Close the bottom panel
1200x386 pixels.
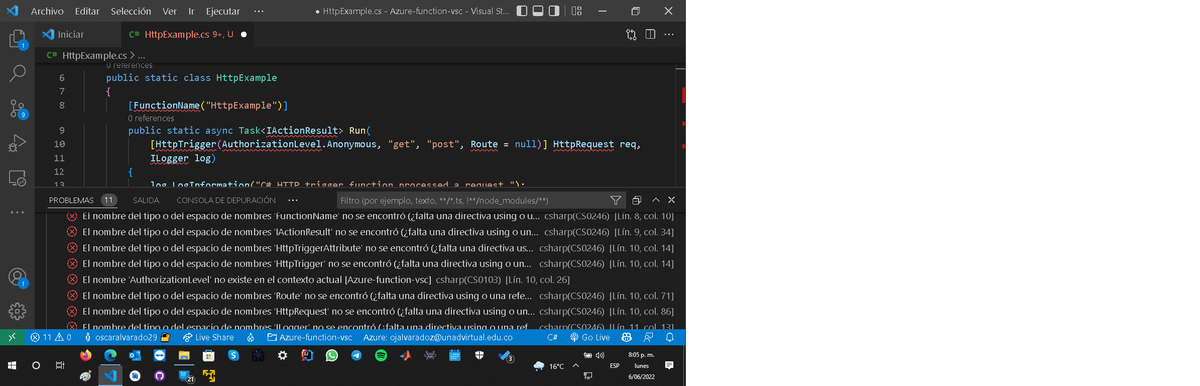tap(671, 200)
